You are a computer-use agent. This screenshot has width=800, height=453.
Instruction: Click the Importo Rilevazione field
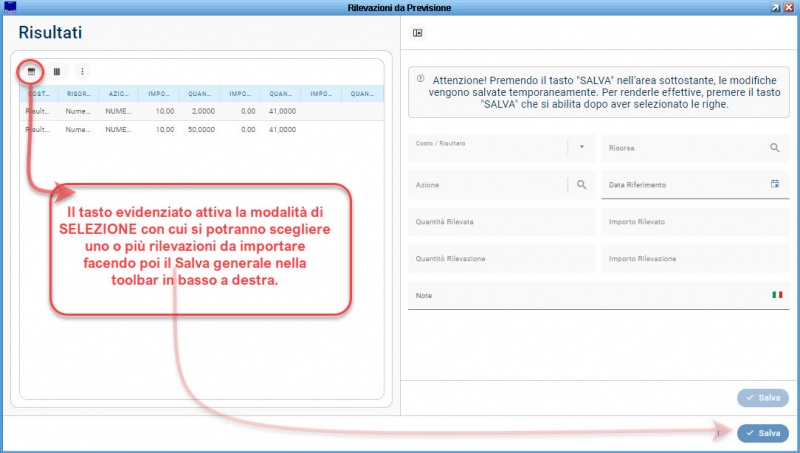[695, 259]
